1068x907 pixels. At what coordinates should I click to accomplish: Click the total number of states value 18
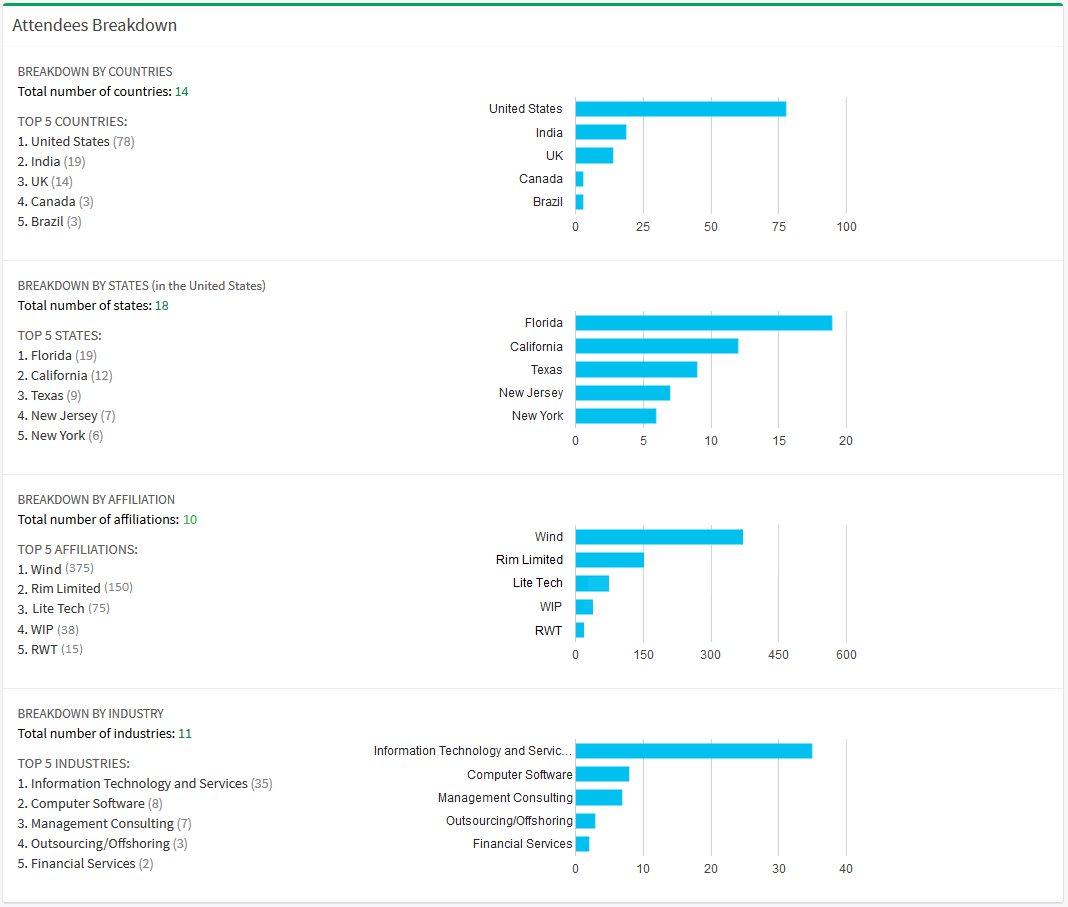tap(162, 306)
